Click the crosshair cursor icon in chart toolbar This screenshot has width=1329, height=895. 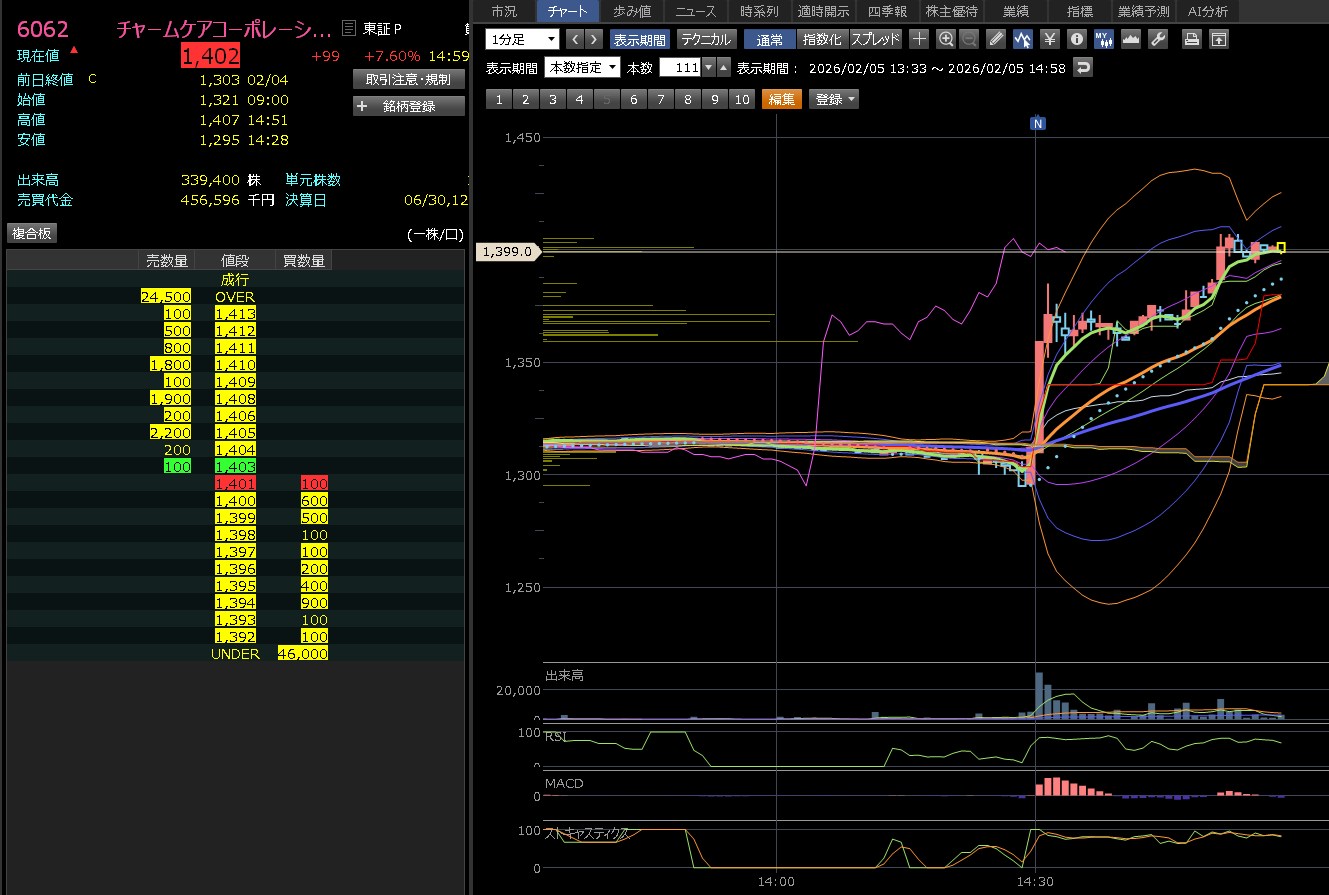[x=919, y=39]
